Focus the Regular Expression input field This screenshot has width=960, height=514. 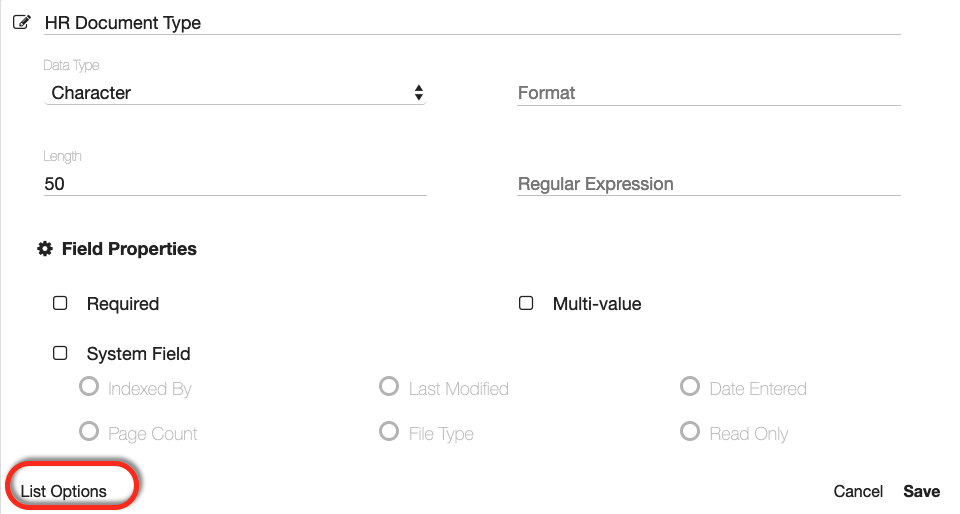(x=708, y=184)
